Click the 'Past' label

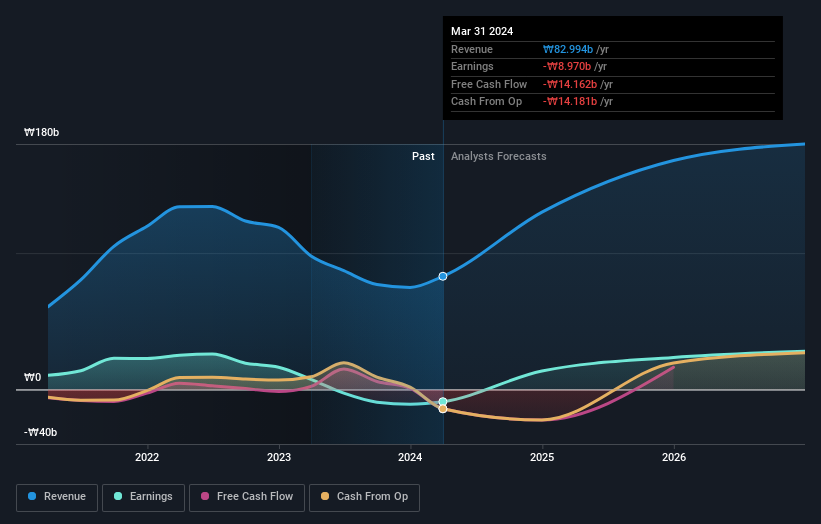423,157
